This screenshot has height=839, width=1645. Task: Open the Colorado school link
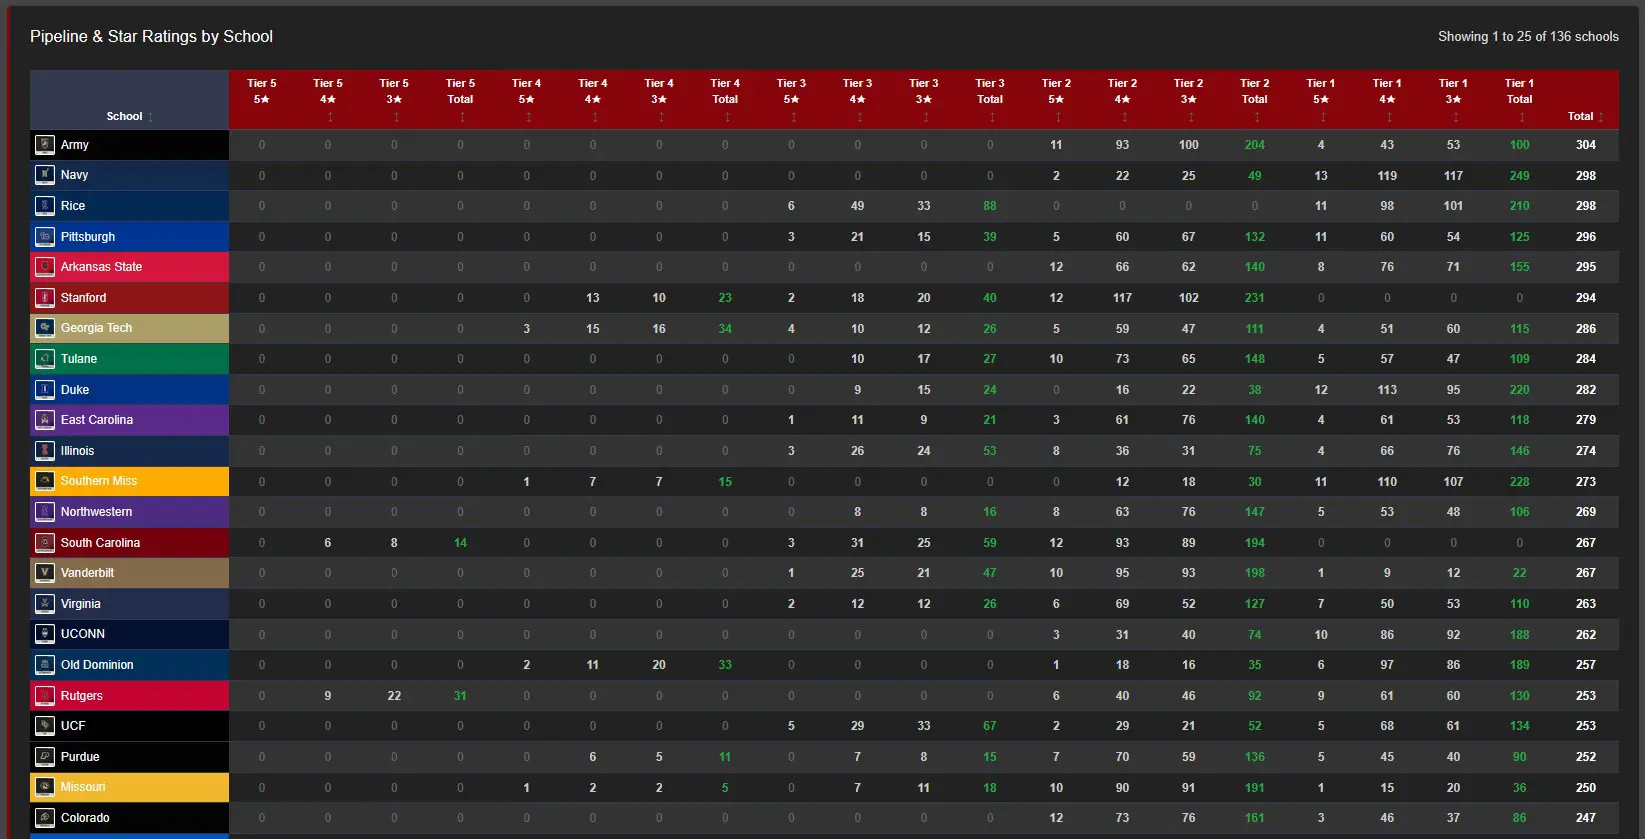coord(85,818)
